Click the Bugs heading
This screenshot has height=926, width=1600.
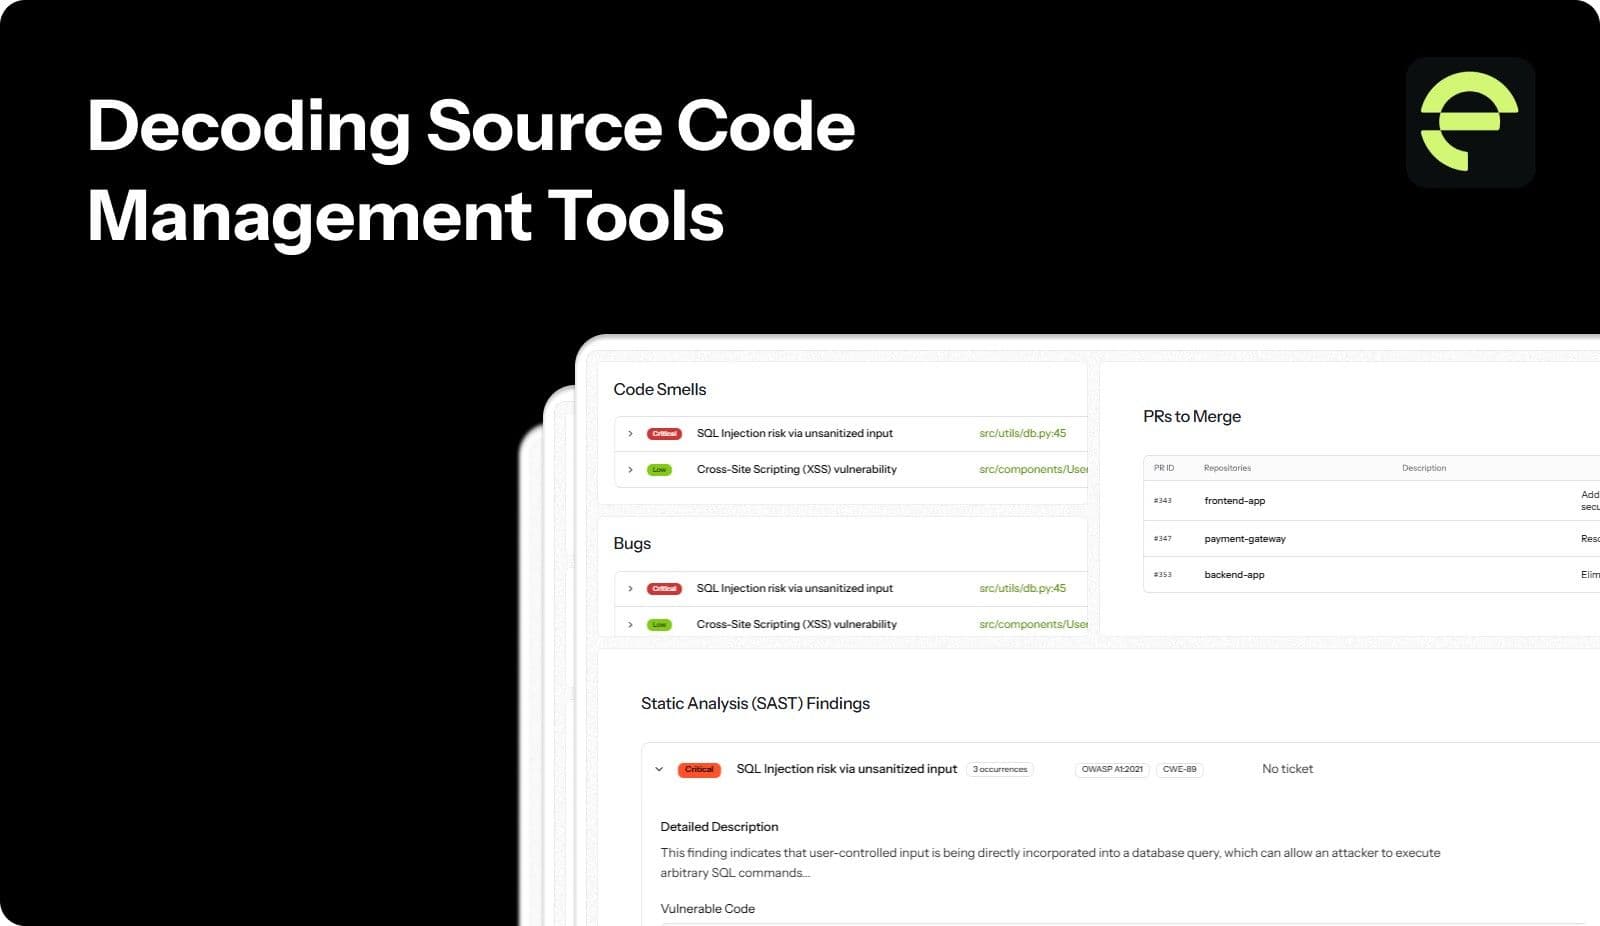(x=632, y=544)
